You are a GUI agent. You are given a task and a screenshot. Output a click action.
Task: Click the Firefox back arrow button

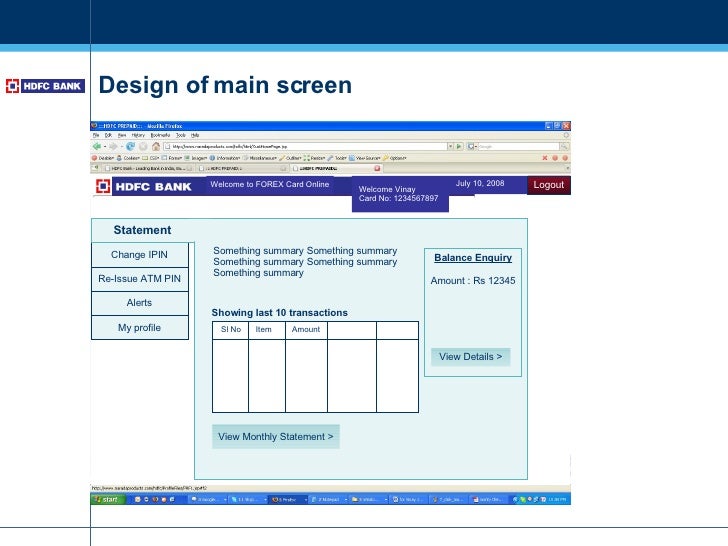coord(97,146)
